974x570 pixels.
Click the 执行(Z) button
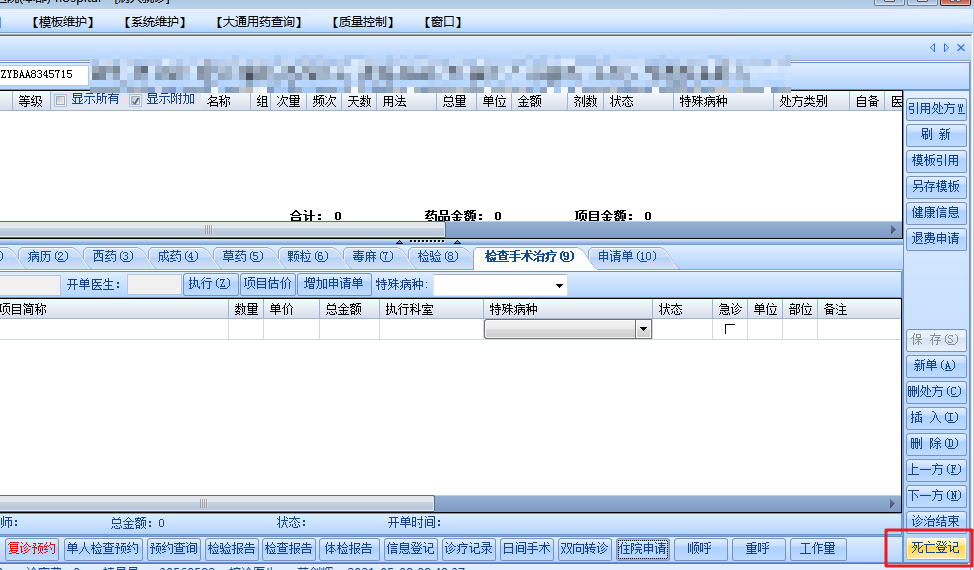pyautogui.click(x=209, y=284)
